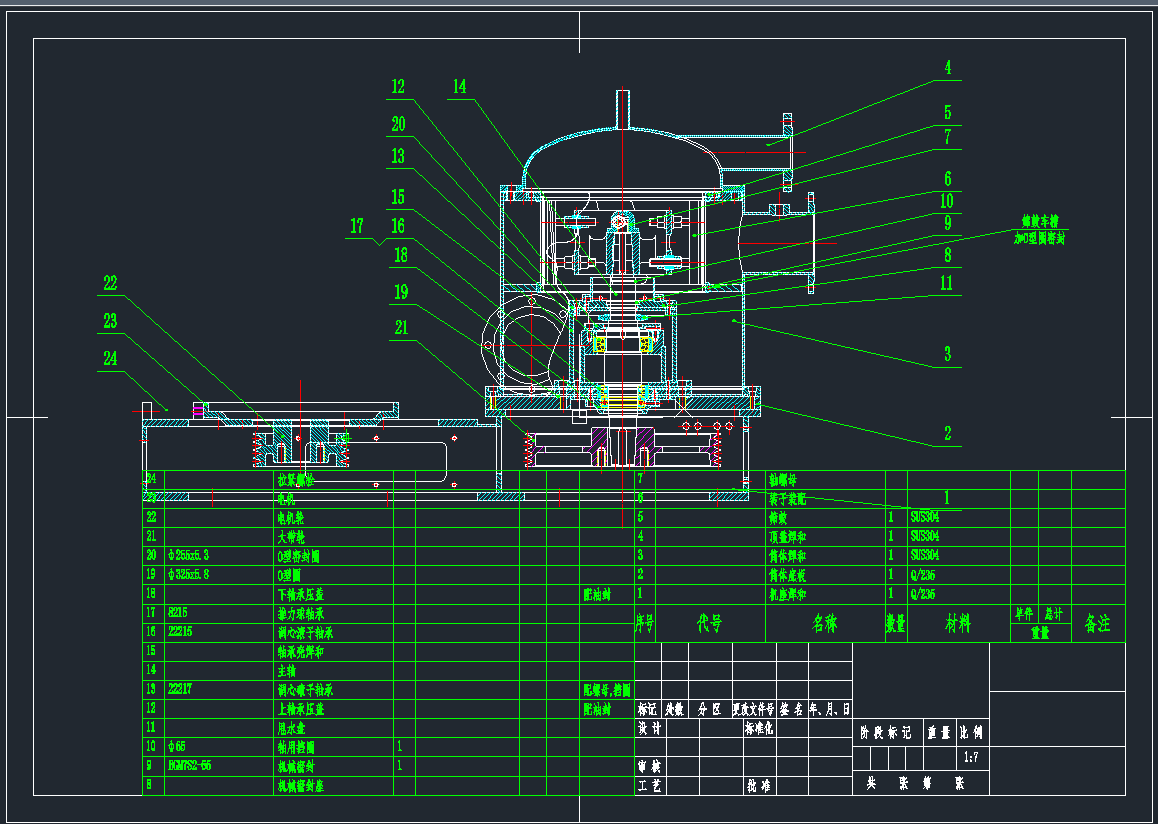
Task: Select the callout number 21 label
Action: click(401, 327)
